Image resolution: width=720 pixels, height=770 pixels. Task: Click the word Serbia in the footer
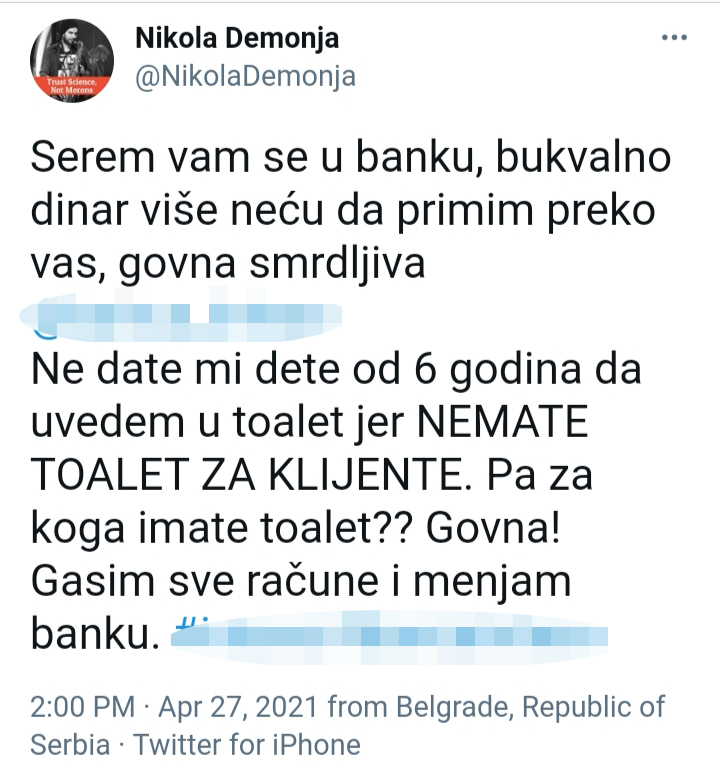(x=70, y=744)
